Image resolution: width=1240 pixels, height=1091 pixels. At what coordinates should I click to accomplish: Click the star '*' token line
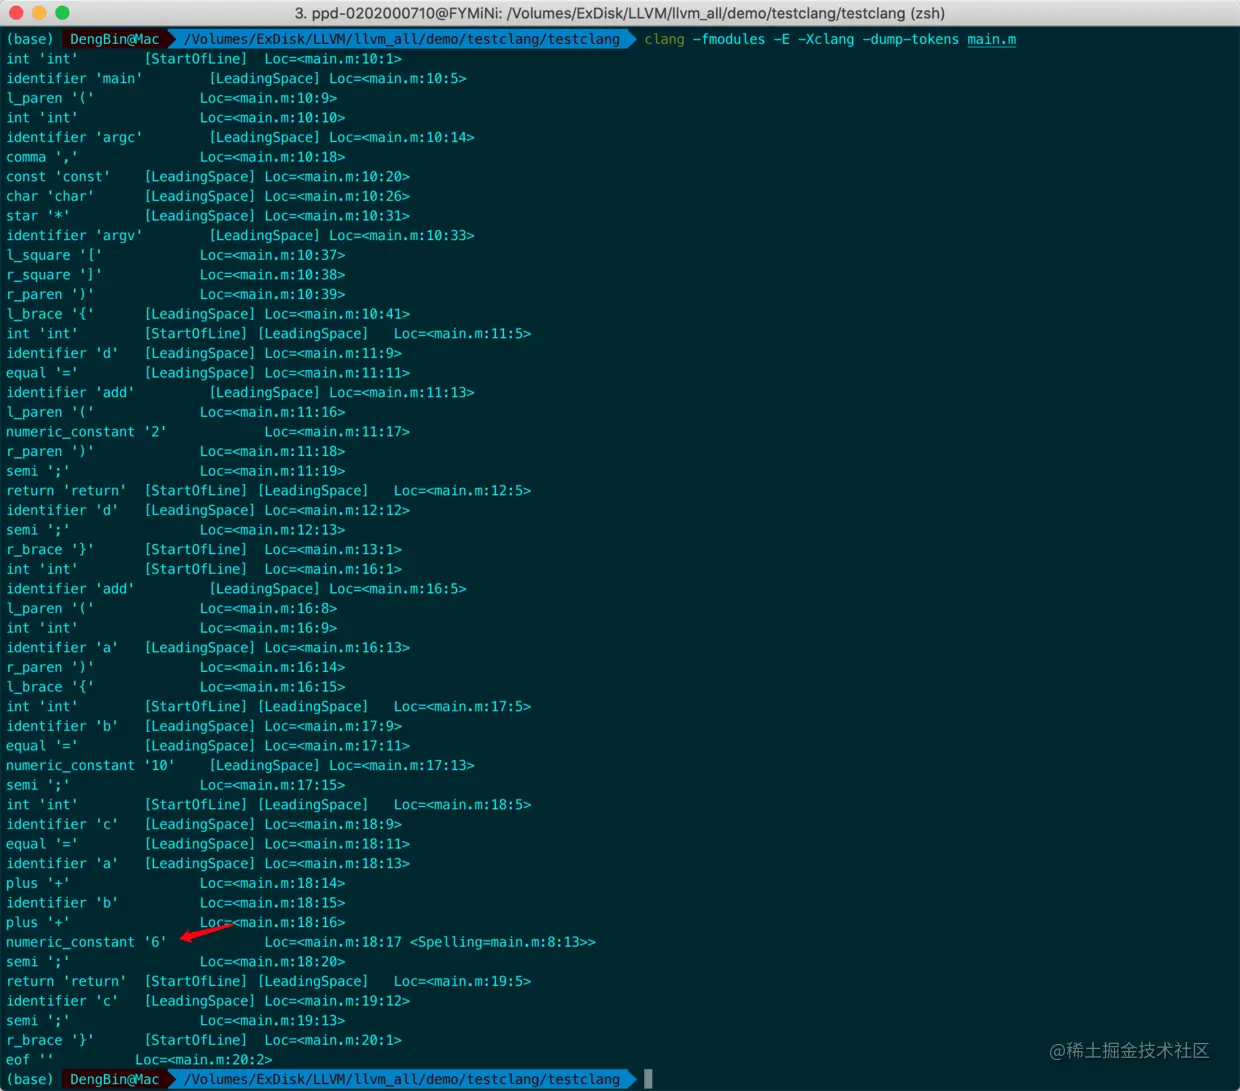pyautogui.click(x=208, y=216)
